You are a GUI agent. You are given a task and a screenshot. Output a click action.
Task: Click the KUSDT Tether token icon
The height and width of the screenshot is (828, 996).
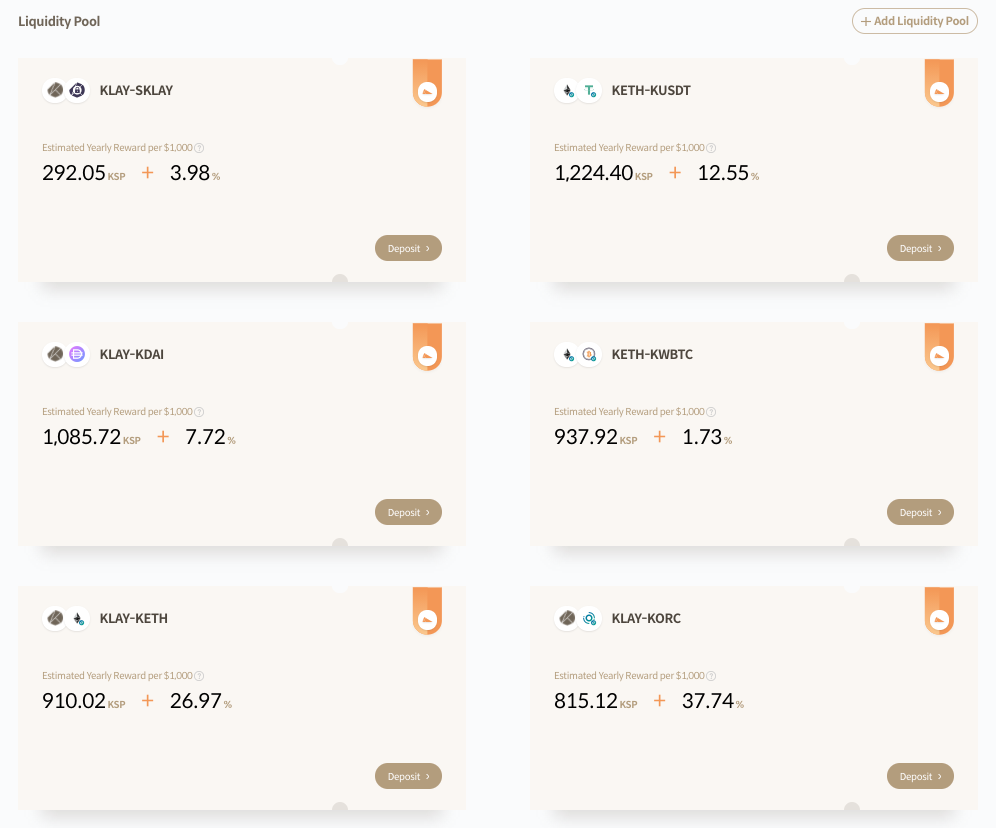589,90
